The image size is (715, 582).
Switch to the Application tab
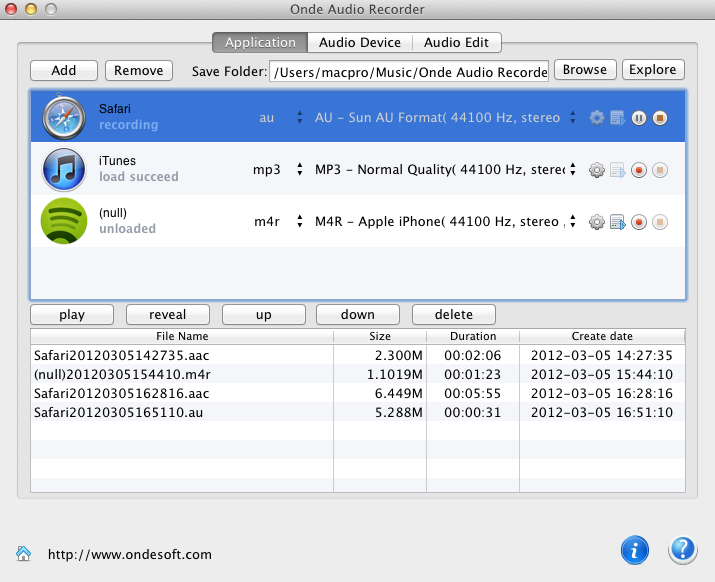click(260, 42)
